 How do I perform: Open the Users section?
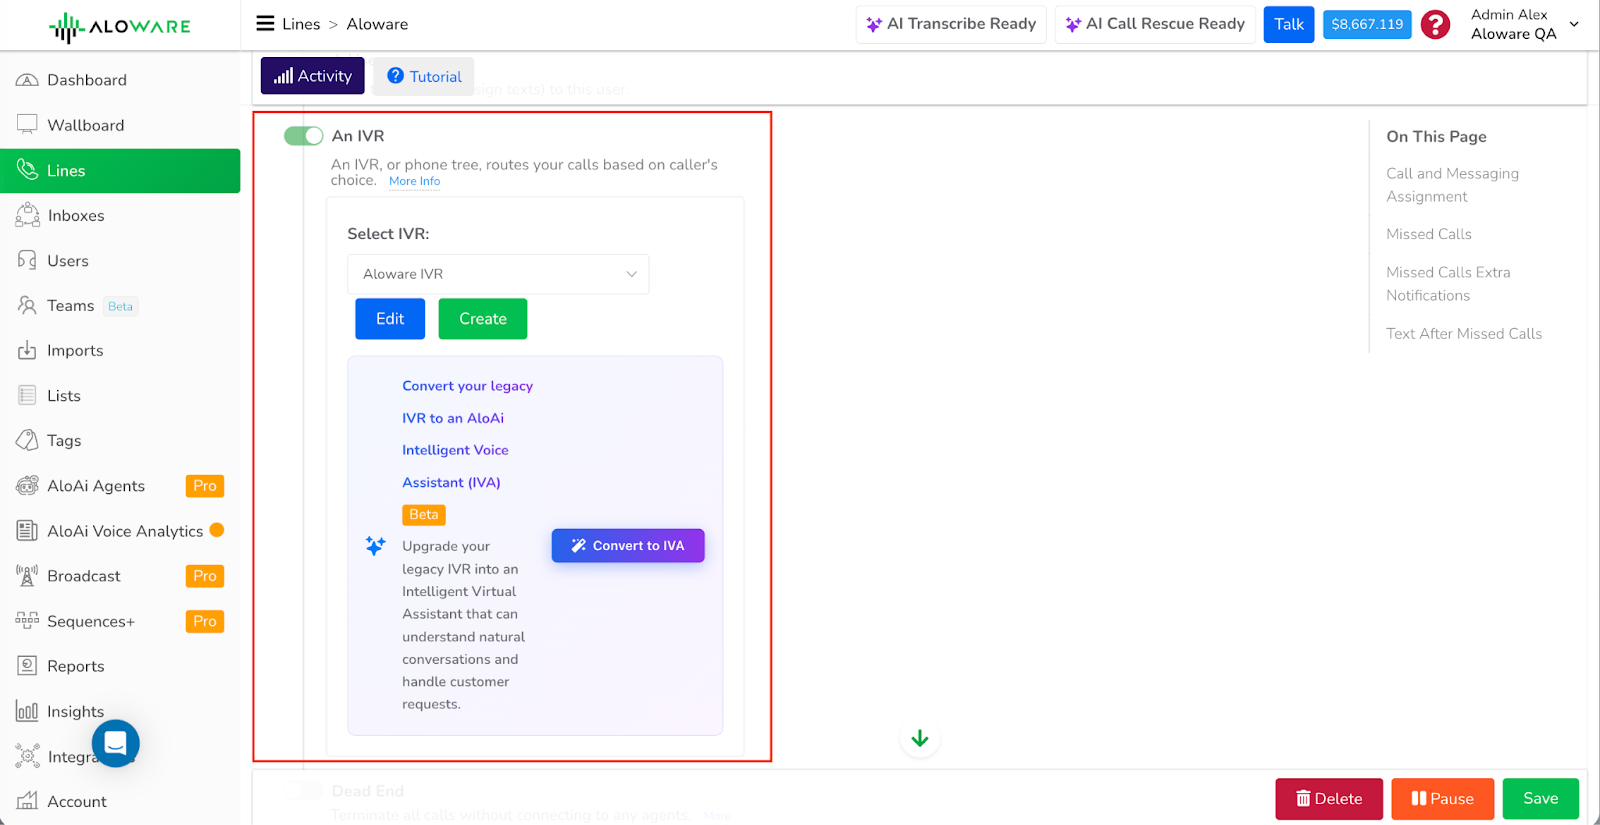point(120,260)
